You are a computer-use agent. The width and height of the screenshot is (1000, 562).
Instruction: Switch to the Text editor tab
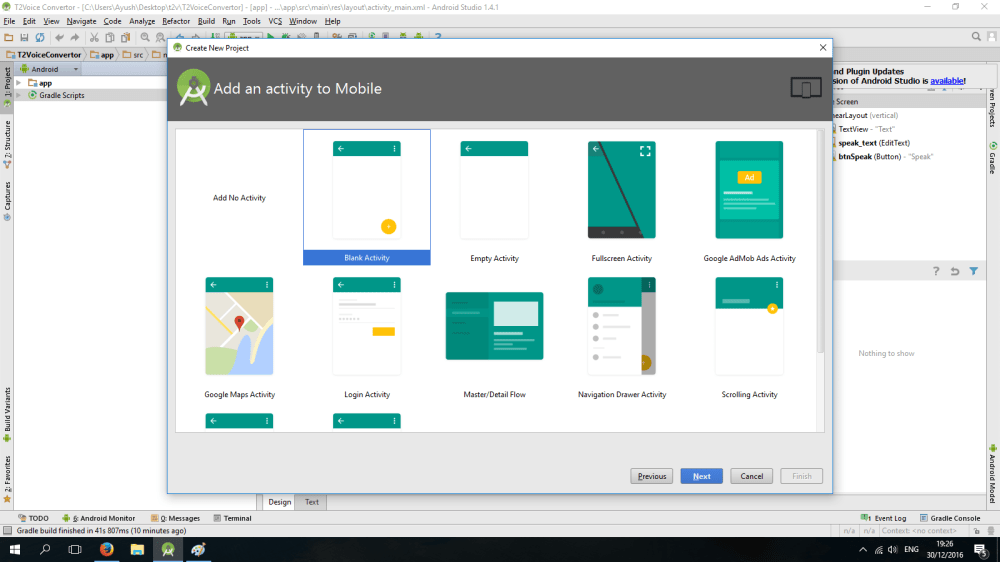[312, 502]
